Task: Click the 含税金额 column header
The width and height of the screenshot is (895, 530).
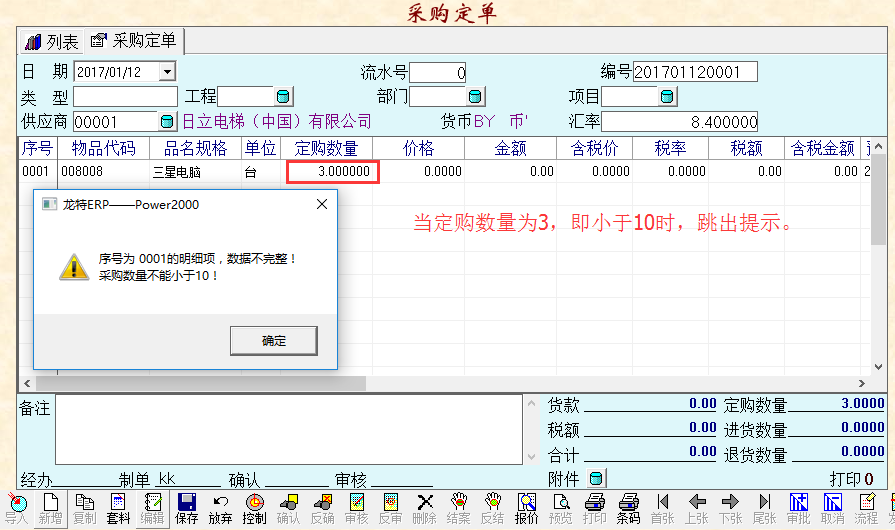Action: [823, 148]
